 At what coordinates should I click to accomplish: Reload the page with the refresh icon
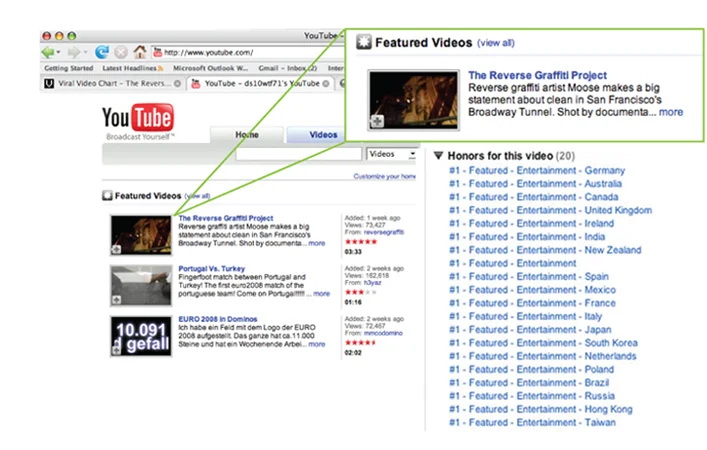pos(102,52)
